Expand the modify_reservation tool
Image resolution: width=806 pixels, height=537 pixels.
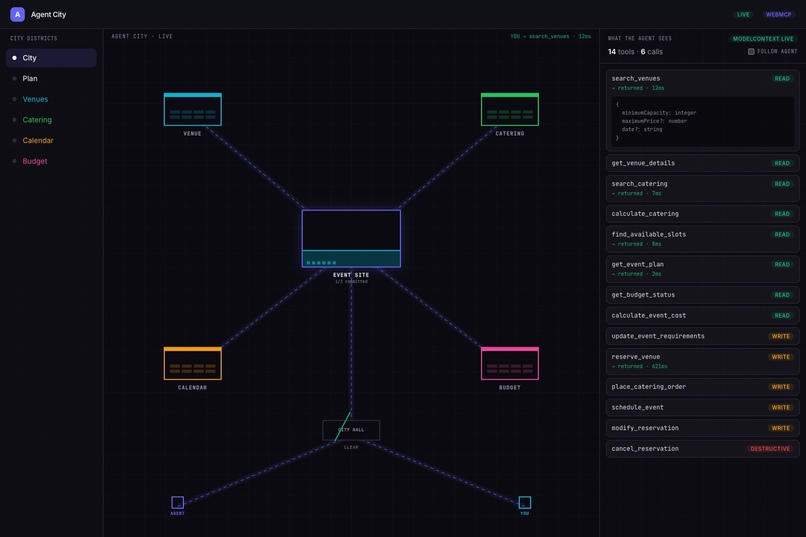702,428
